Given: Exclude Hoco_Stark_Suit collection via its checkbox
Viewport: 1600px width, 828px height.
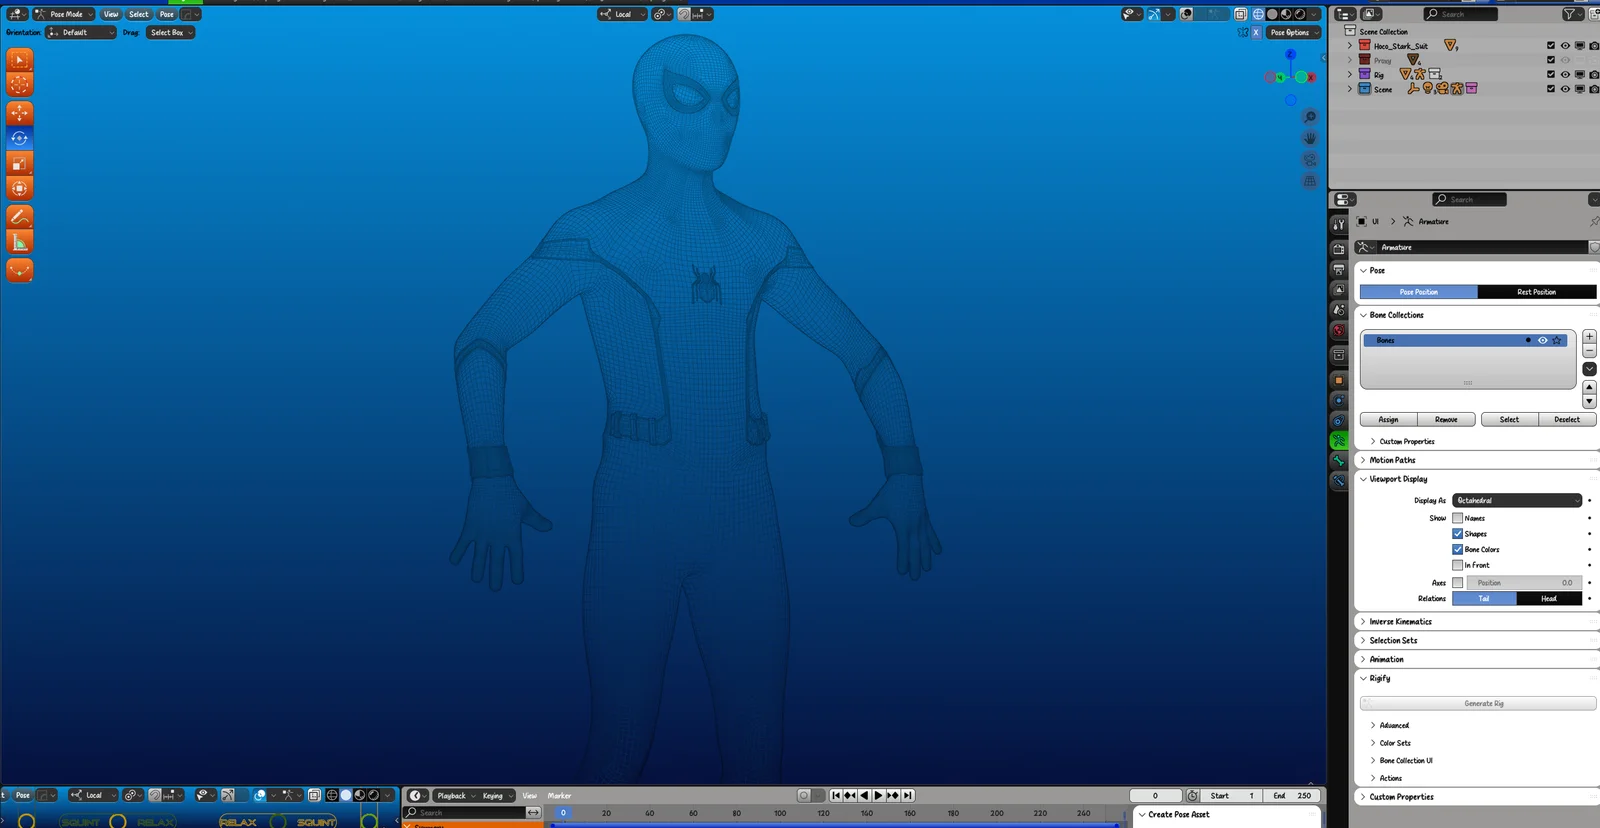Looking at the screenshot, I should coord(1551,45).
